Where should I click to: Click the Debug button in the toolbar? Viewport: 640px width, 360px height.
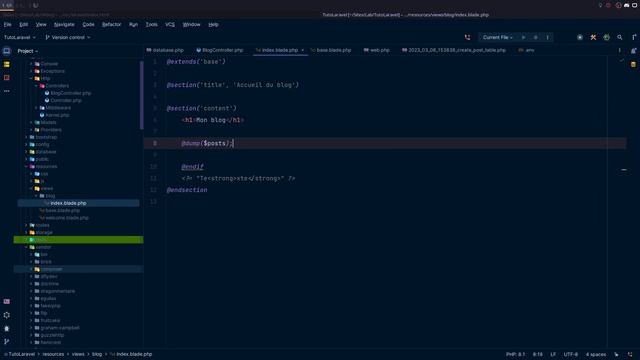click(536, 37)
